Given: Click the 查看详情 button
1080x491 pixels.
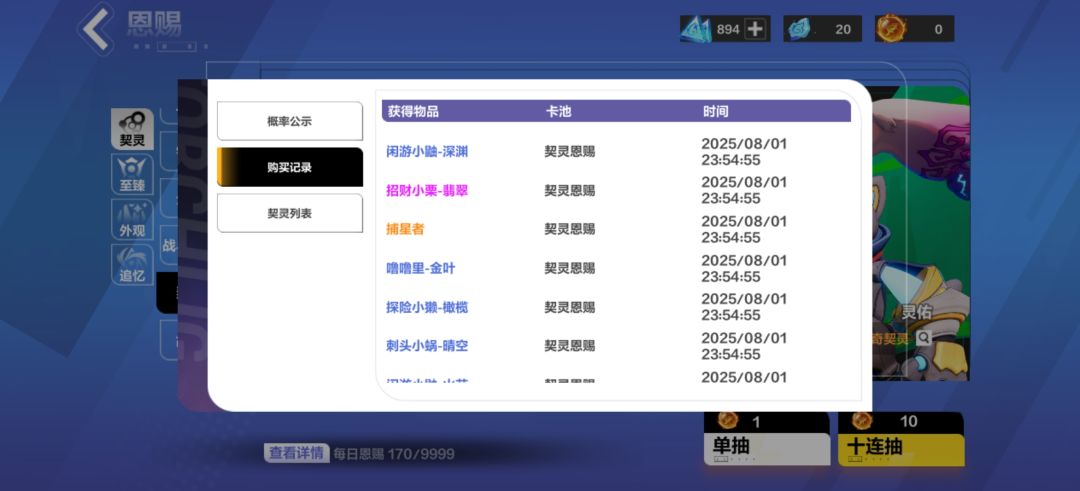Looking at the screenshot, I should (x=296, y=453).
